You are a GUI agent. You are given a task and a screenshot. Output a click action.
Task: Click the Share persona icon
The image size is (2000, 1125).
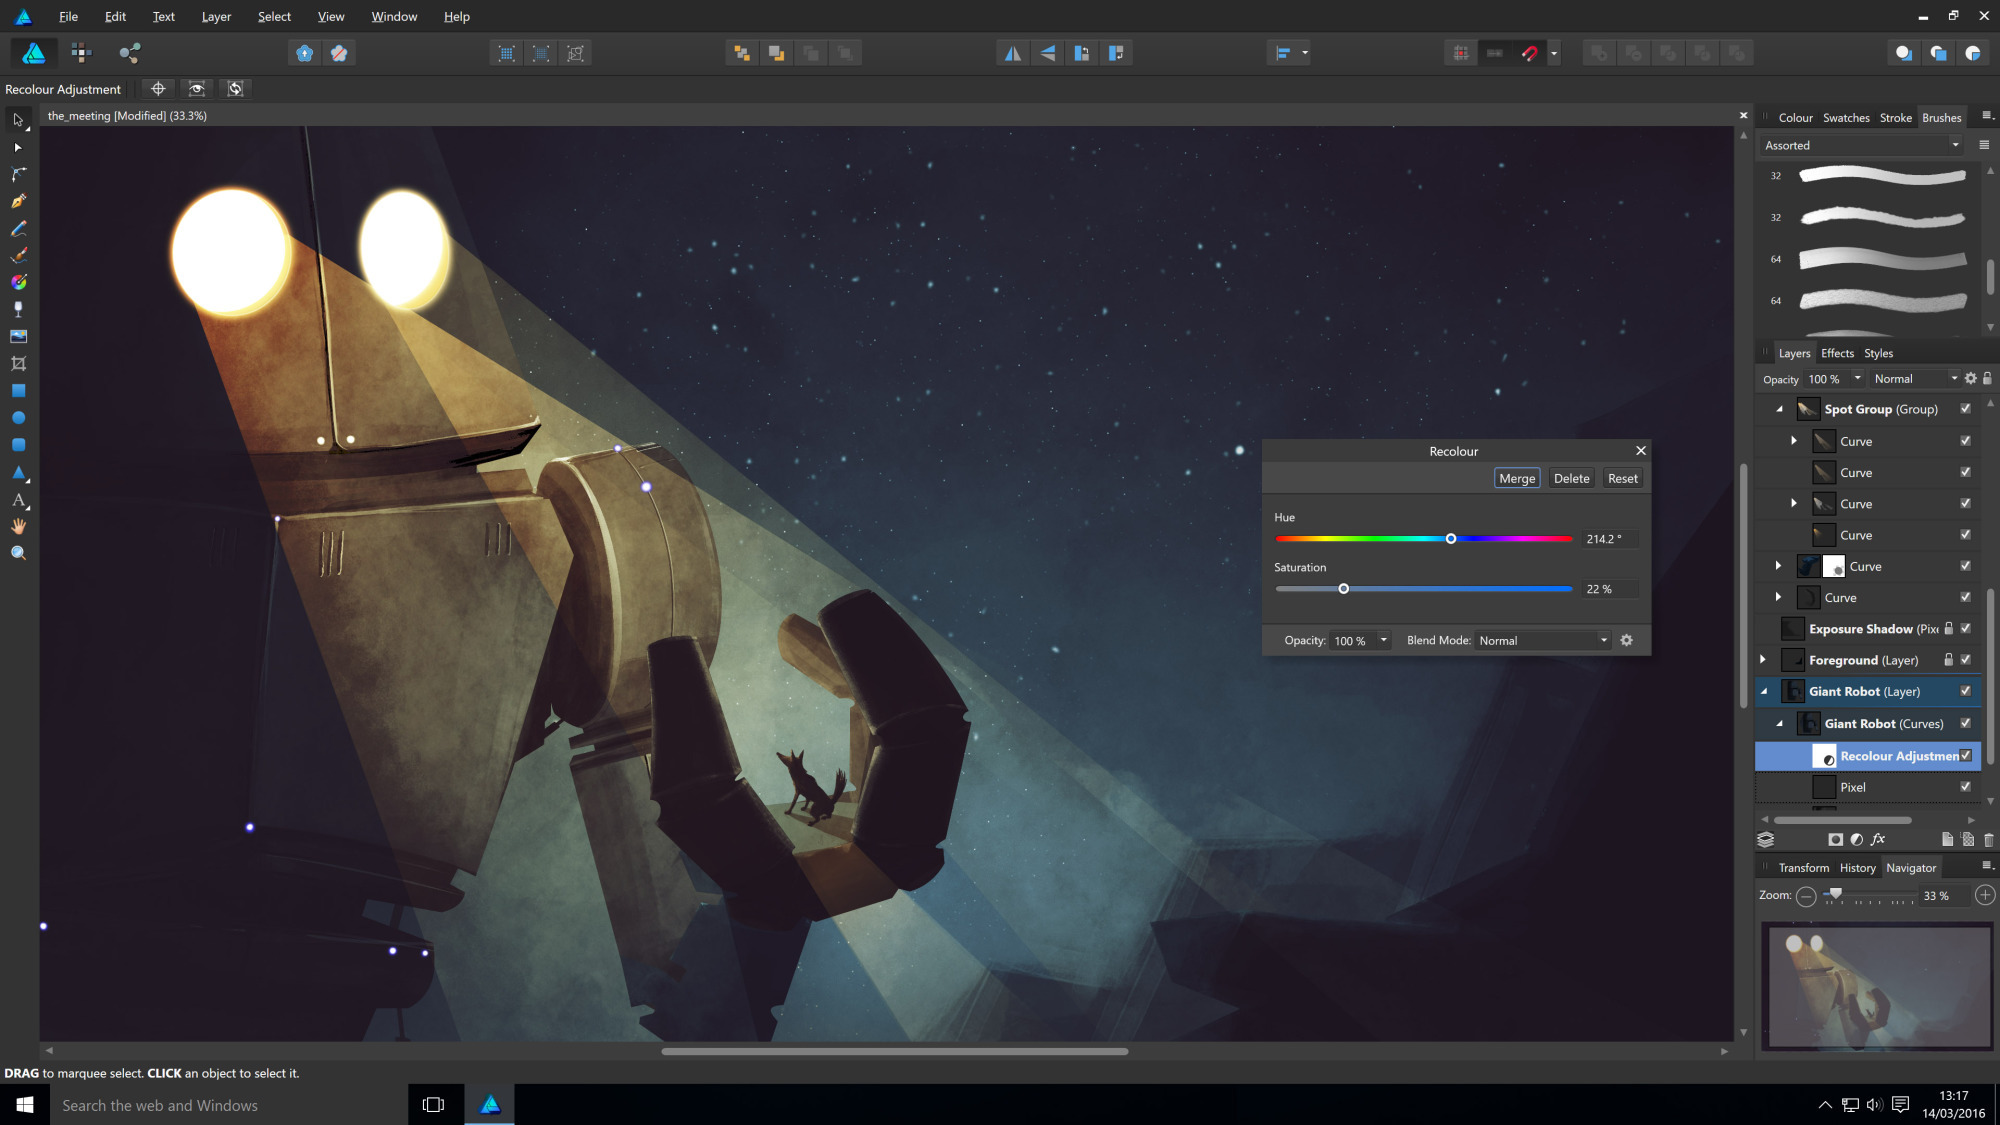pos(129,53)
